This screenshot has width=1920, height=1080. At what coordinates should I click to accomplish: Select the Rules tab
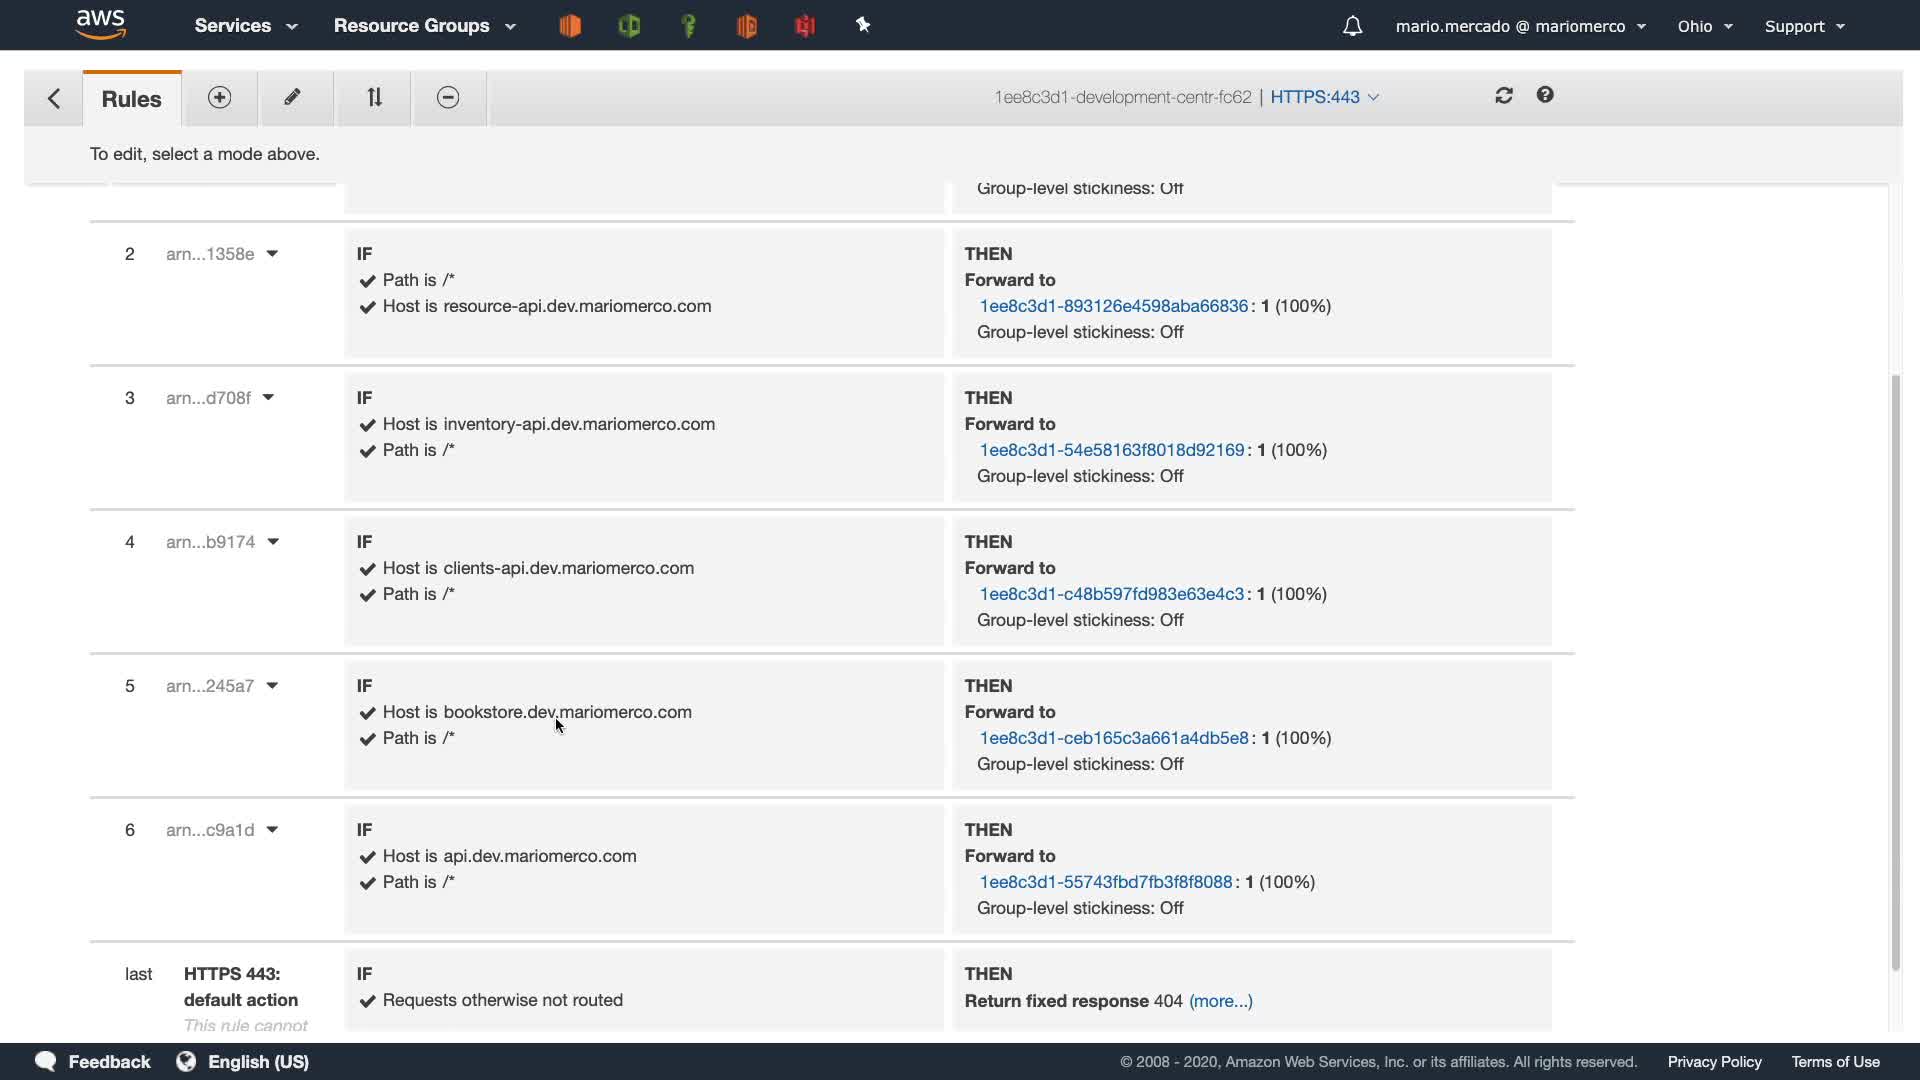pyautogui.click(x=131, y=99)
